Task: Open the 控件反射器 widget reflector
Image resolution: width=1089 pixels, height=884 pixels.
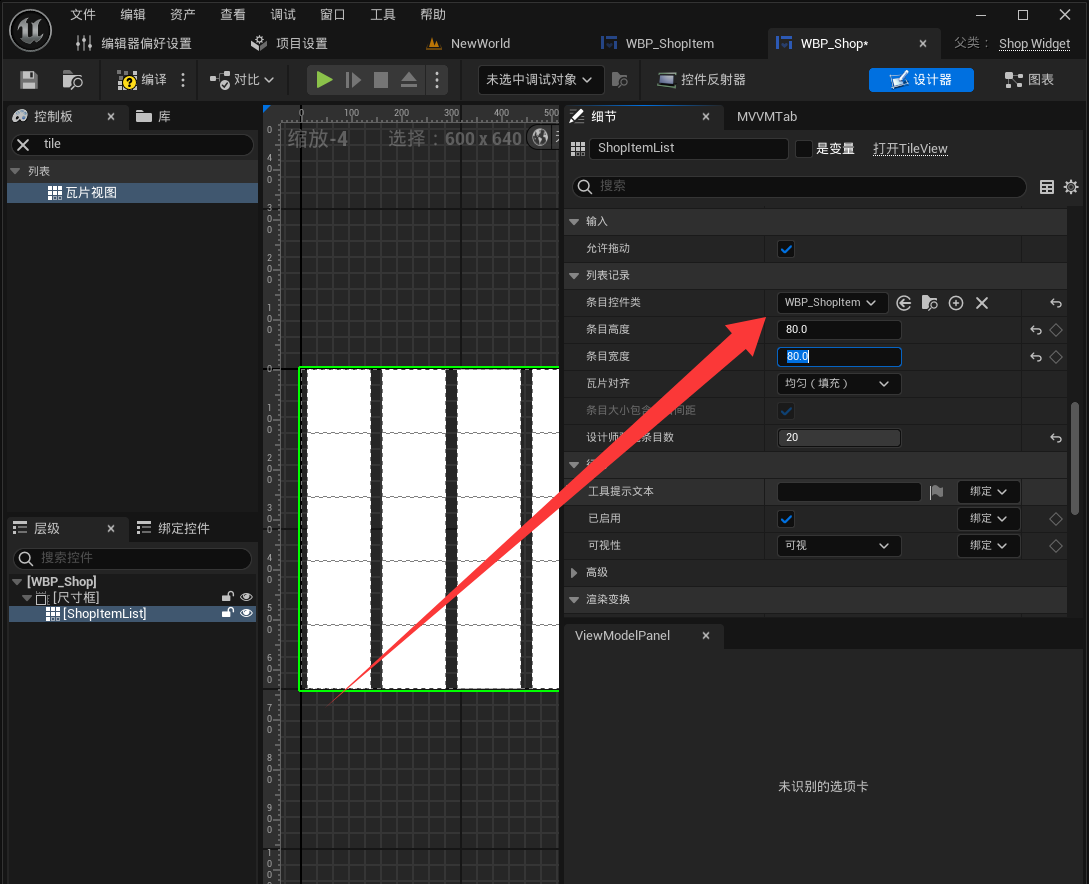Action: pyautogui.click(x=701, y=80)
